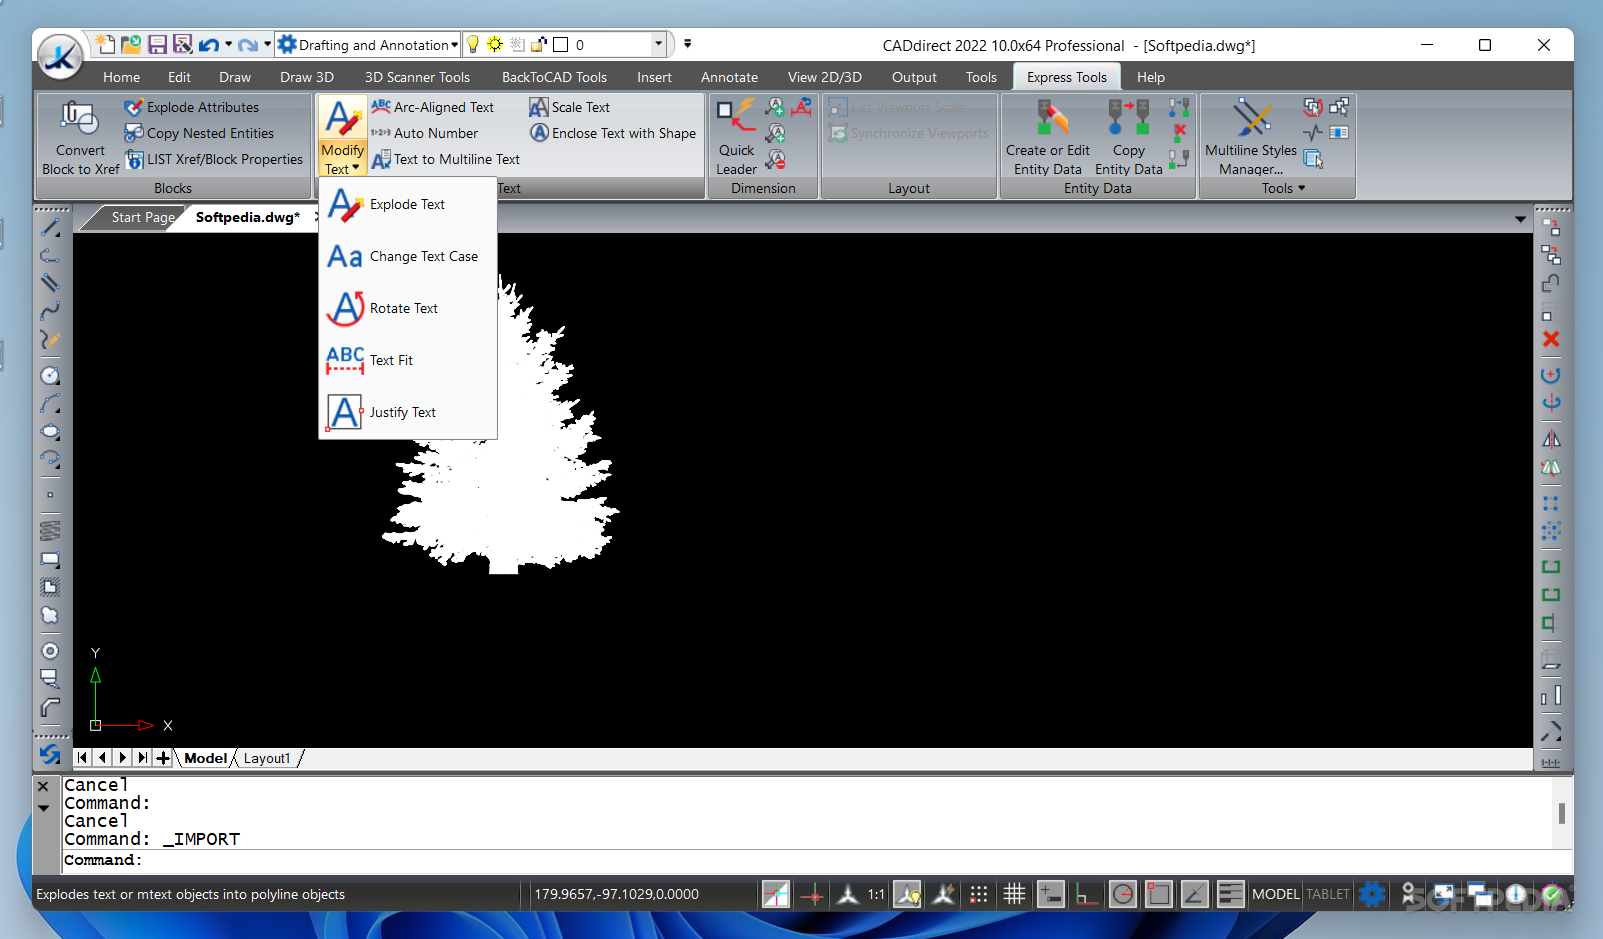The image size is (1603, 939).
Task: Click Enclose Text with Shape
Action: [x=612, y=133]
